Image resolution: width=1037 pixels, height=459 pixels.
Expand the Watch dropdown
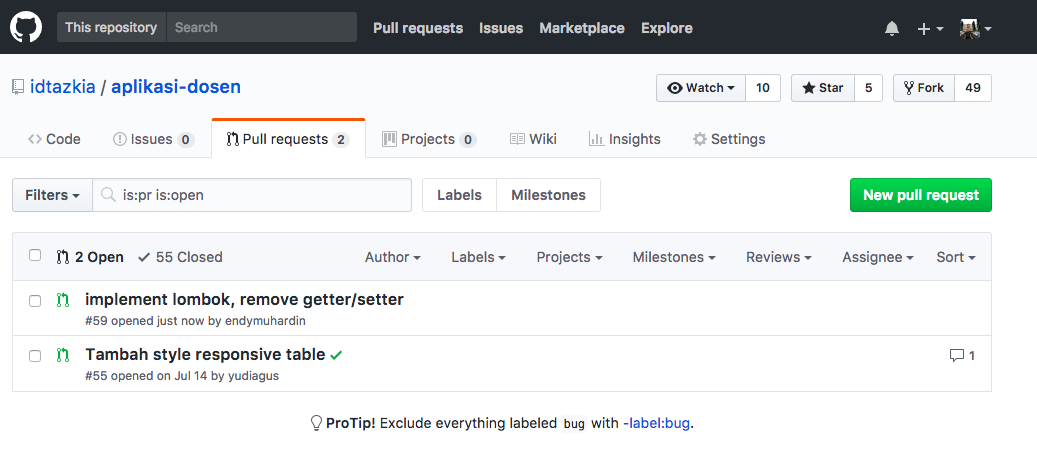tap(701, 88)
